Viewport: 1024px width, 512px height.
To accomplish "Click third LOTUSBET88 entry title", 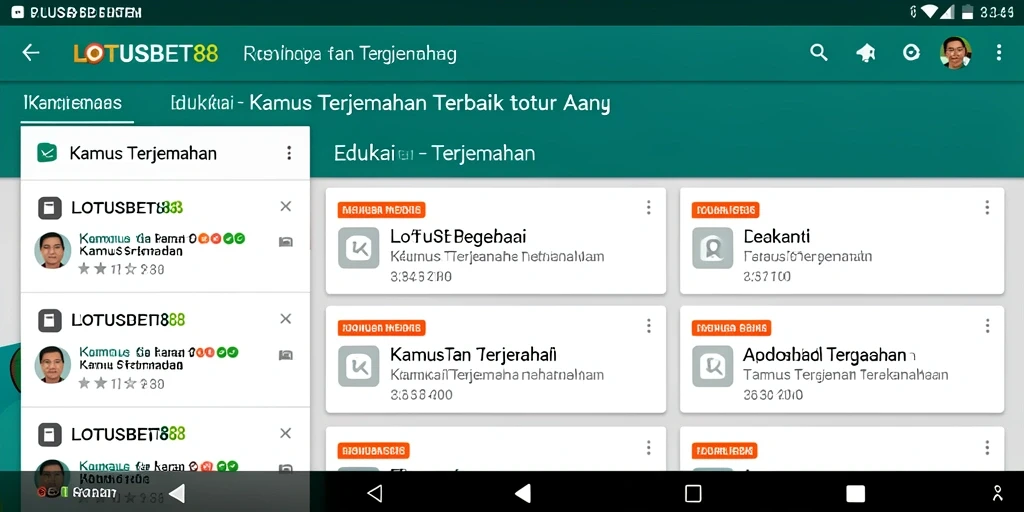I will (128, 434).
